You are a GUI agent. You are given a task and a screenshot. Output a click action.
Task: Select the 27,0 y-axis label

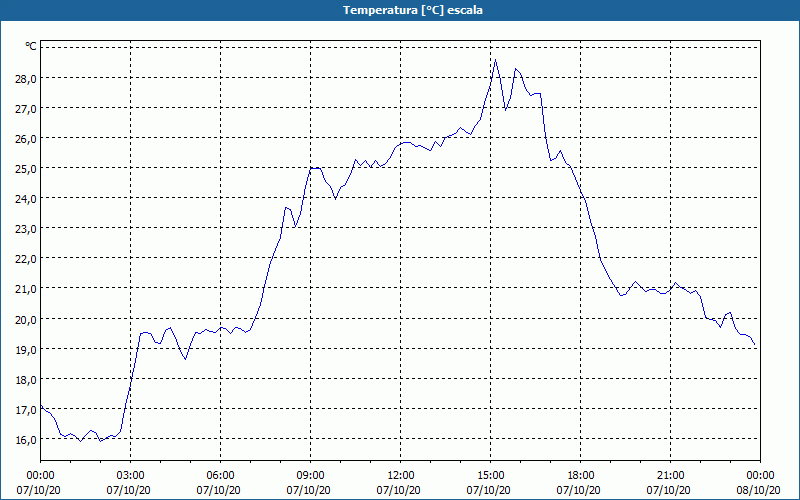coord(26,108)
